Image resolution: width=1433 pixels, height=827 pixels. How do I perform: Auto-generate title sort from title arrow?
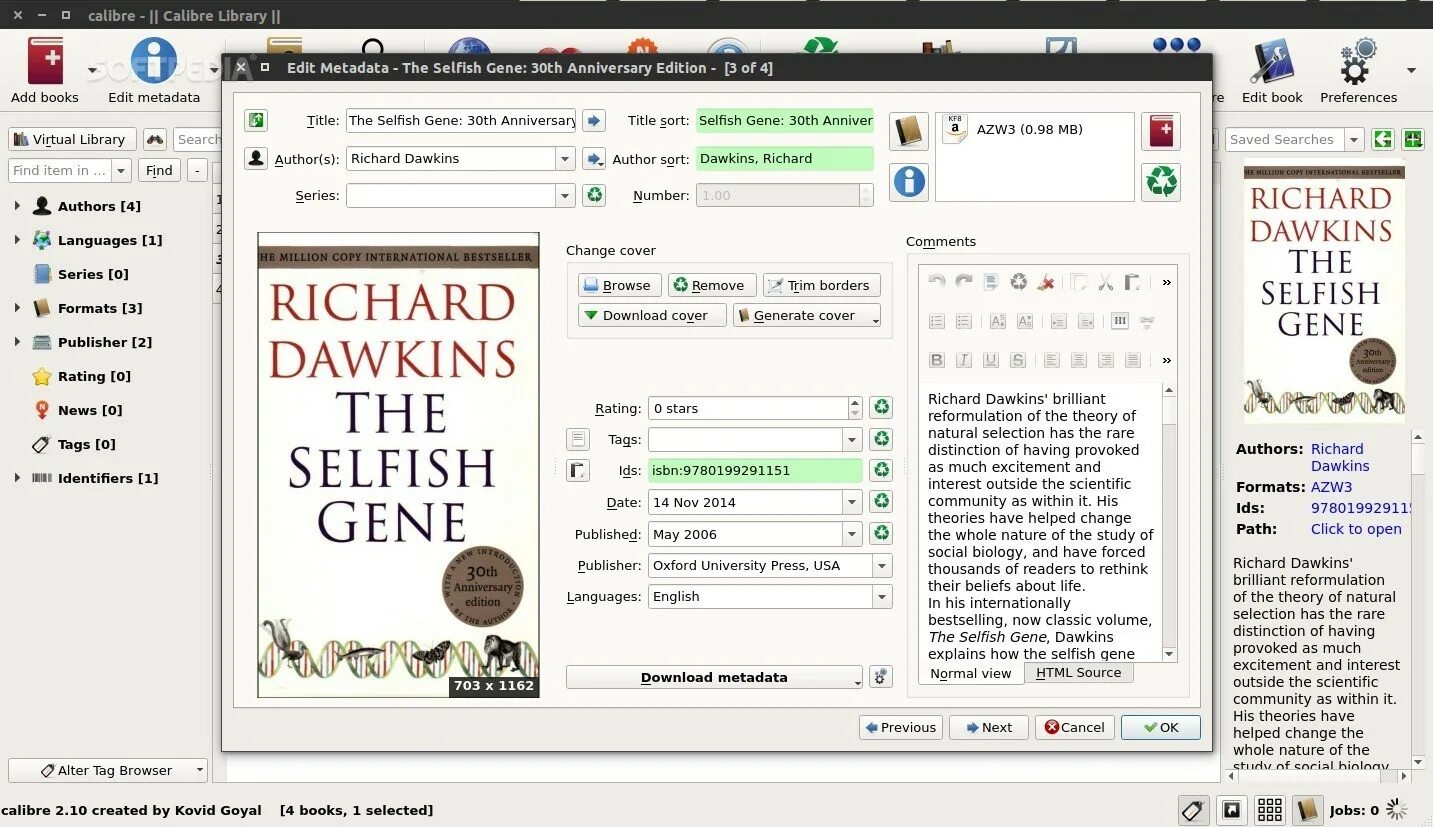(x=594, y=120)
